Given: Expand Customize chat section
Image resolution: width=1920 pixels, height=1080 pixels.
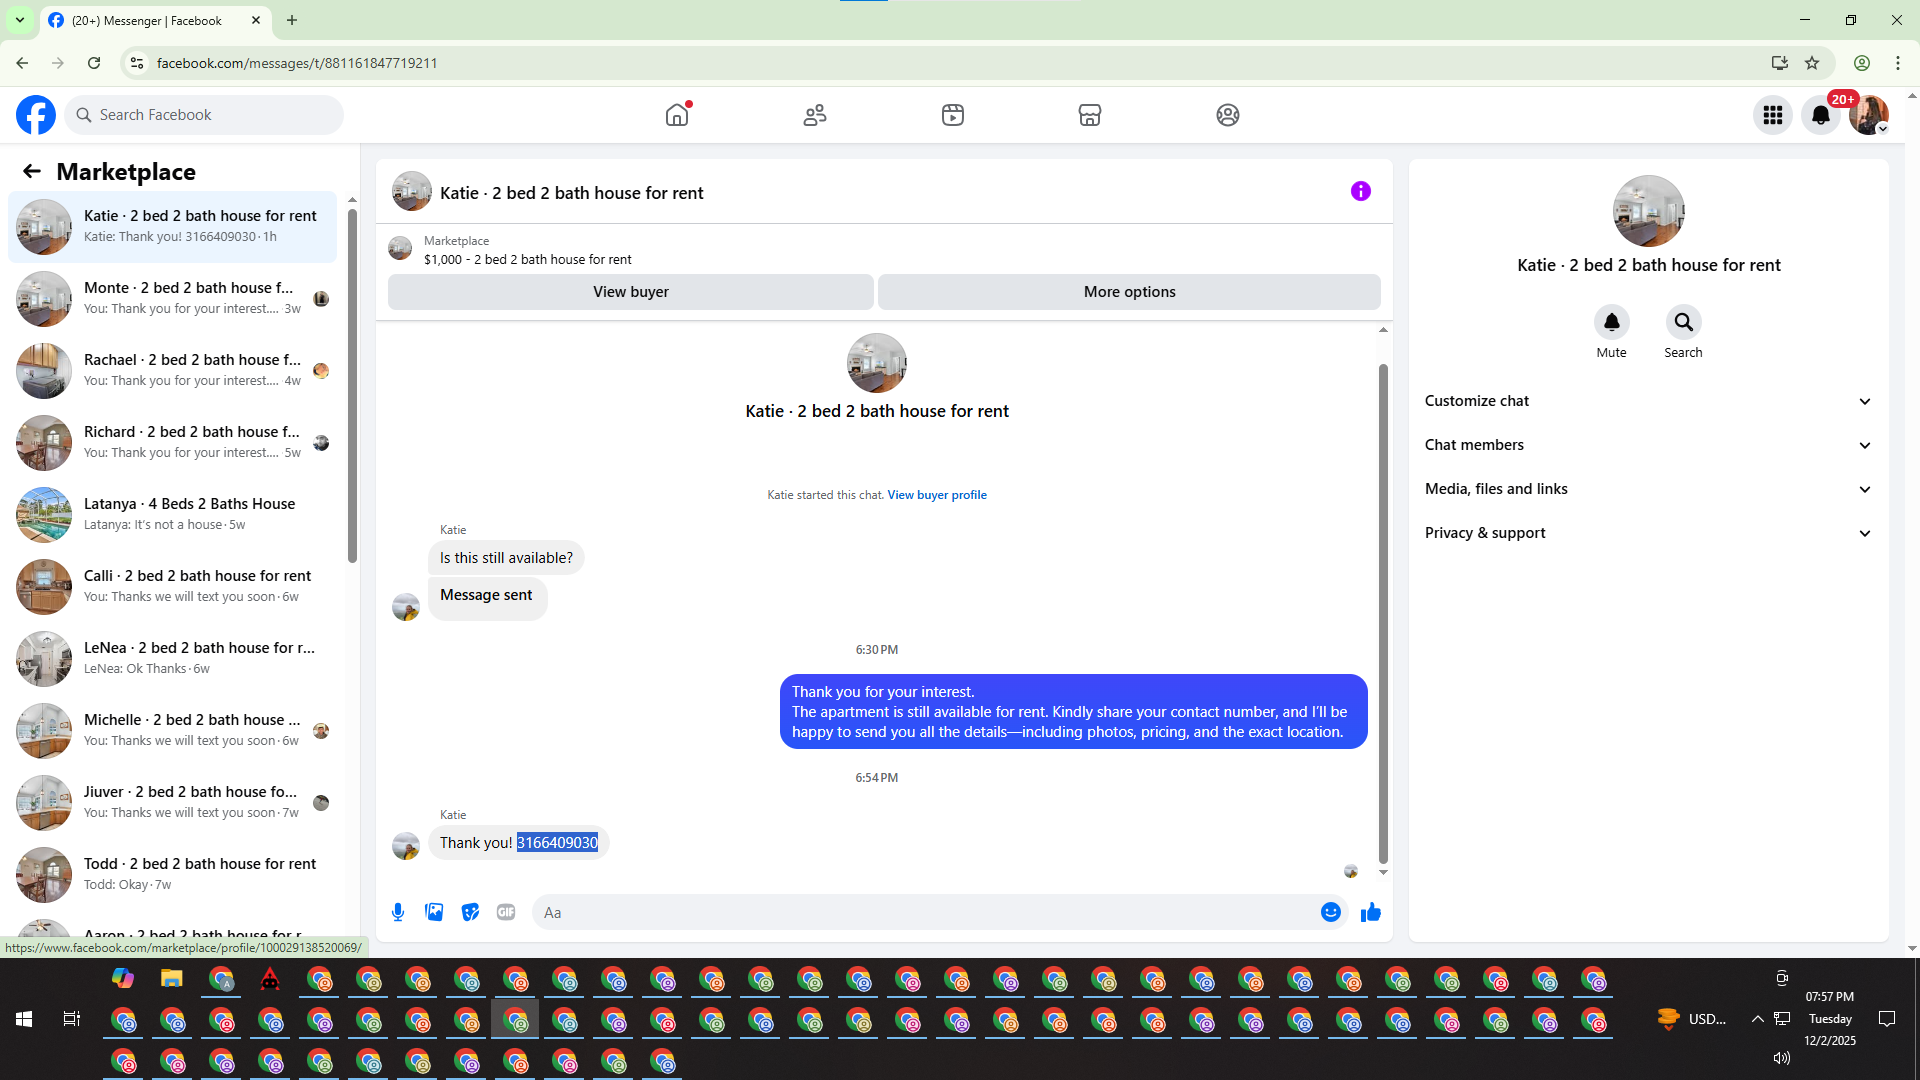Looking at the screenshot, I should (x=1648, y=401).
